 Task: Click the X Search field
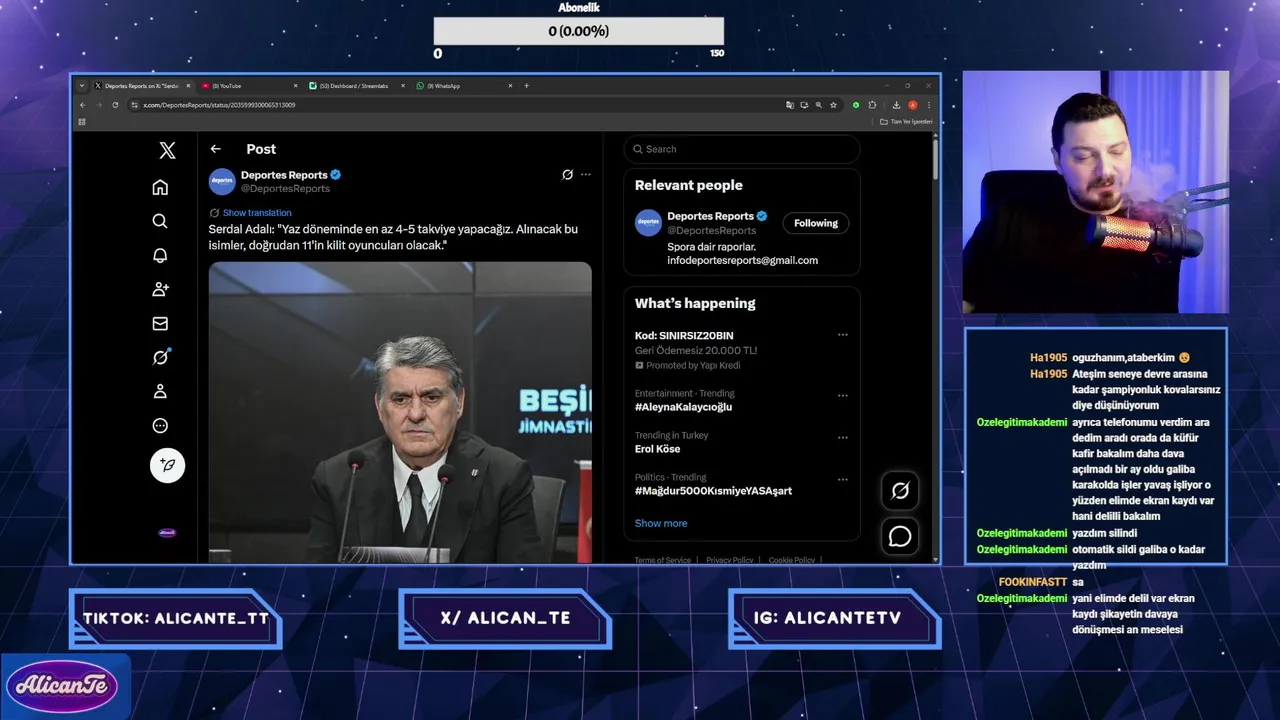742,149
